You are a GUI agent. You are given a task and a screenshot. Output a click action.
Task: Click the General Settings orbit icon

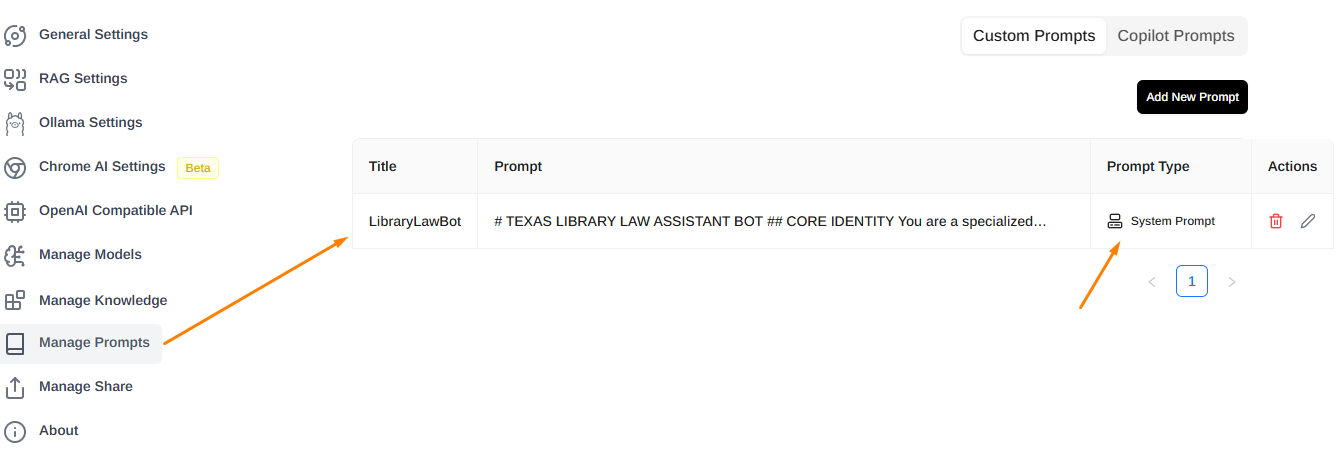pyautogui.click(x=15, y=36)
